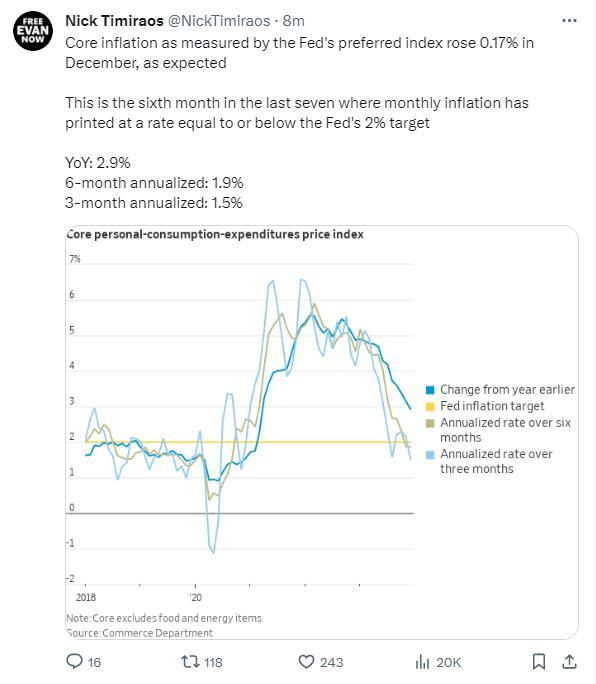596x684 pixels.
Task: Open the view analytics bar icon
Action: point(422,662)
